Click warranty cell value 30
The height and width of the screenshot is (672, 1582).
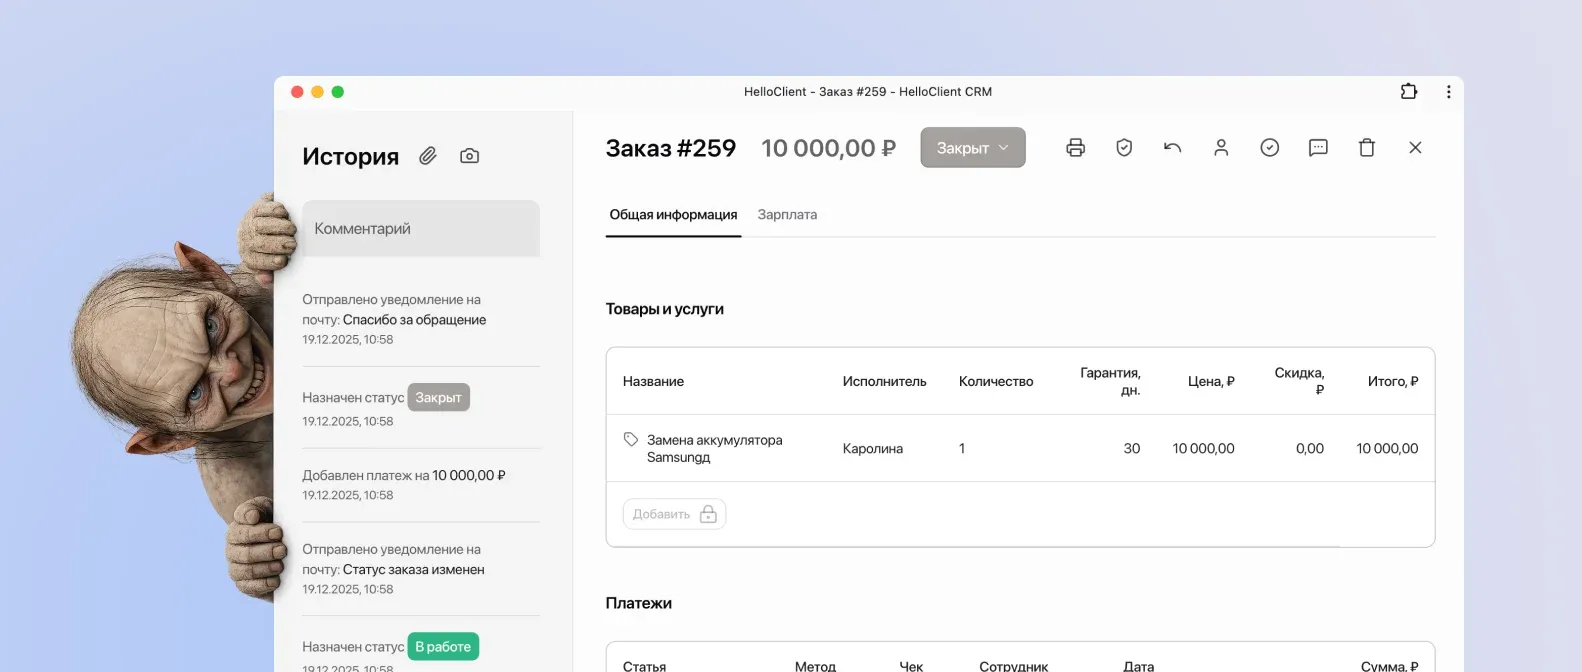(x=1132, y=449)
